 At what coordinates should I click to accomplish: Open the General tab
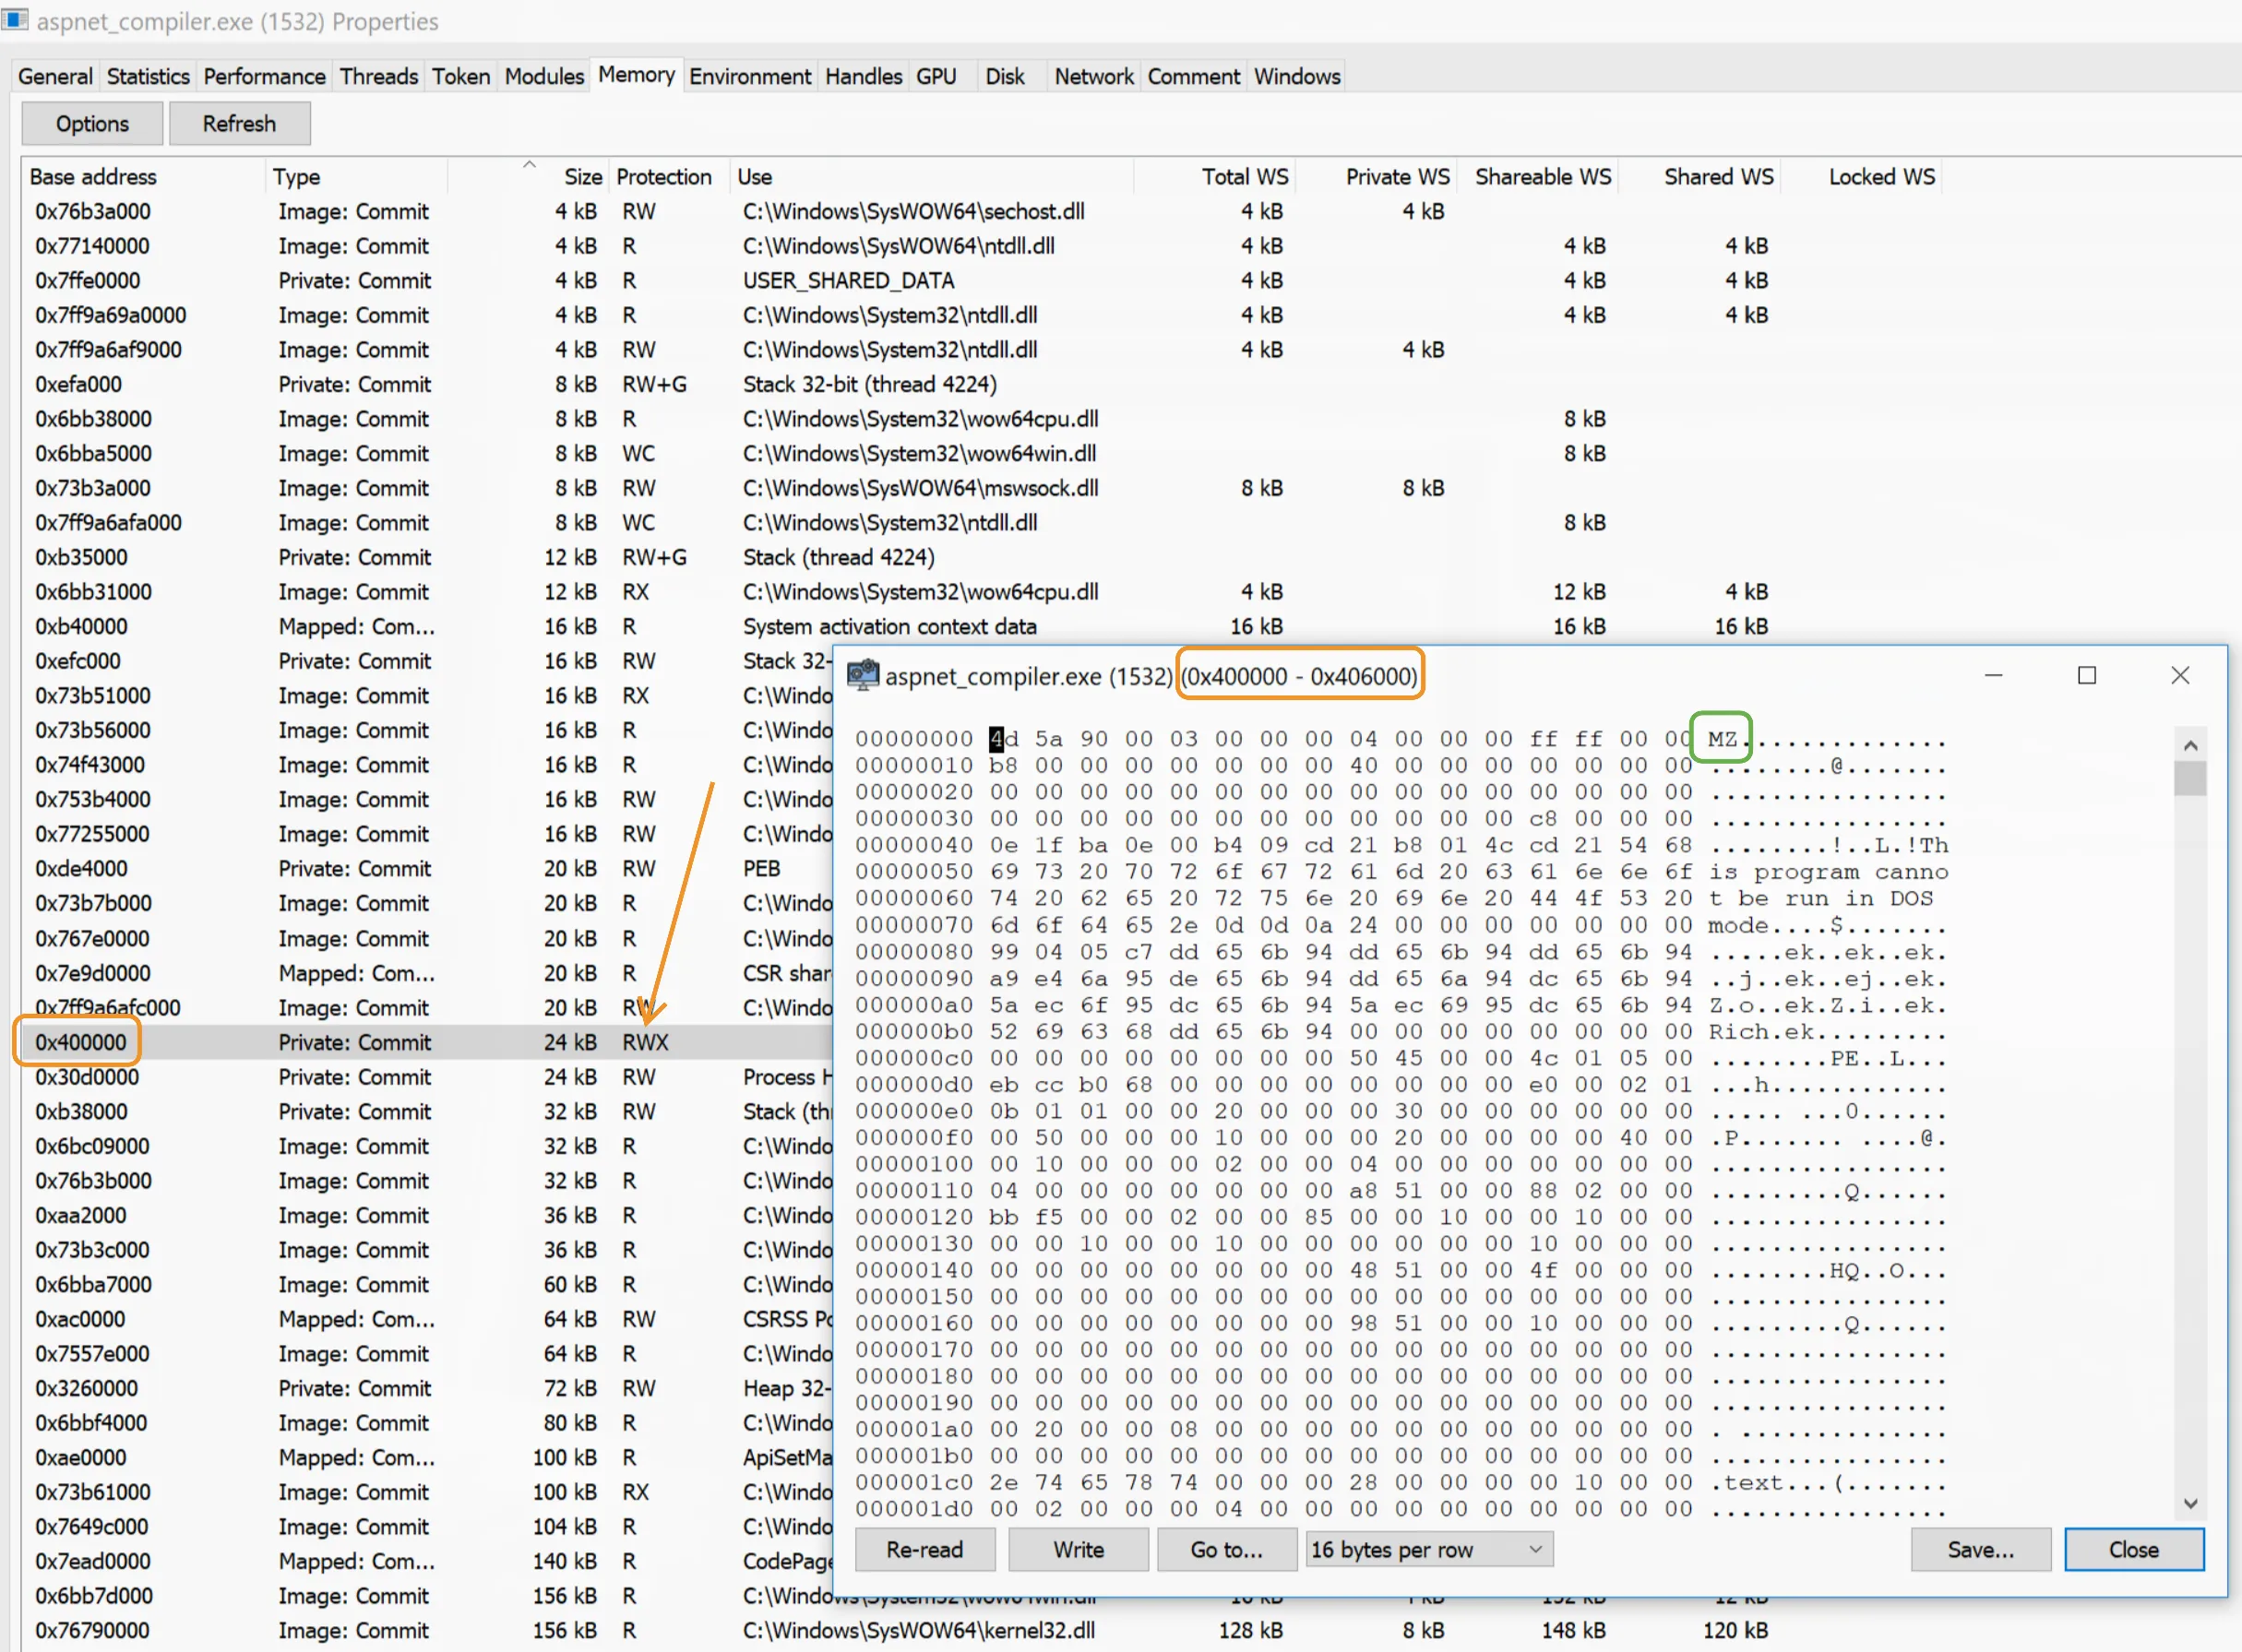pyautogui.click(x=55, y=76)
